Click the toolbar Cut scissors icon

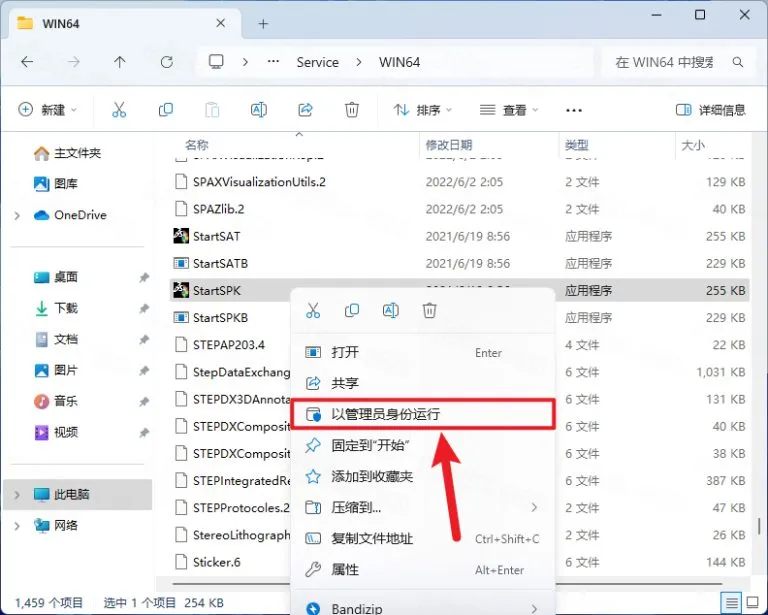(x=119, y=110)
